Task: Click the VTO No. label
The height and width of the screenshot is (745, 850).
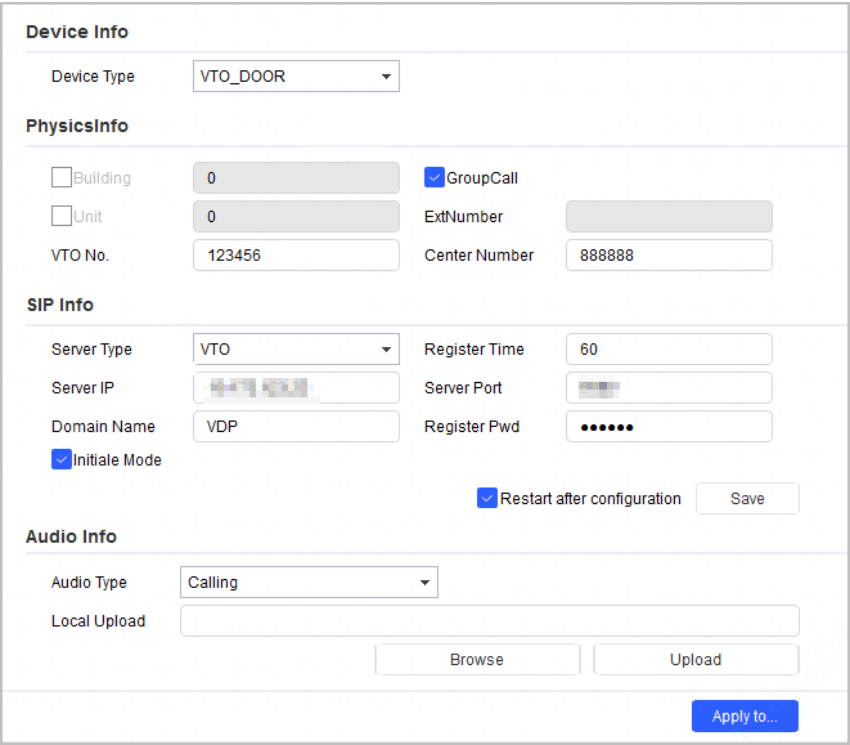Action: 80,255
